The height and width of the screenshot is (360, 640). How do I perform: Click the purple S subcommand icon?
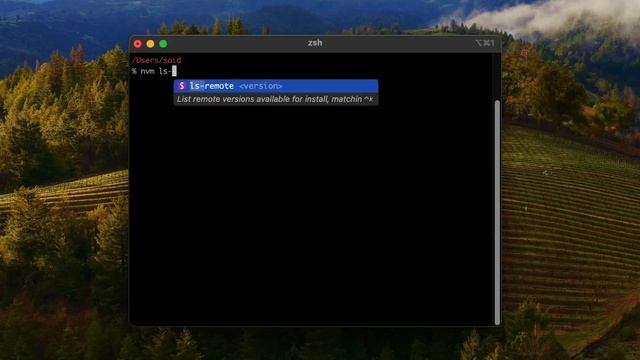182,86
